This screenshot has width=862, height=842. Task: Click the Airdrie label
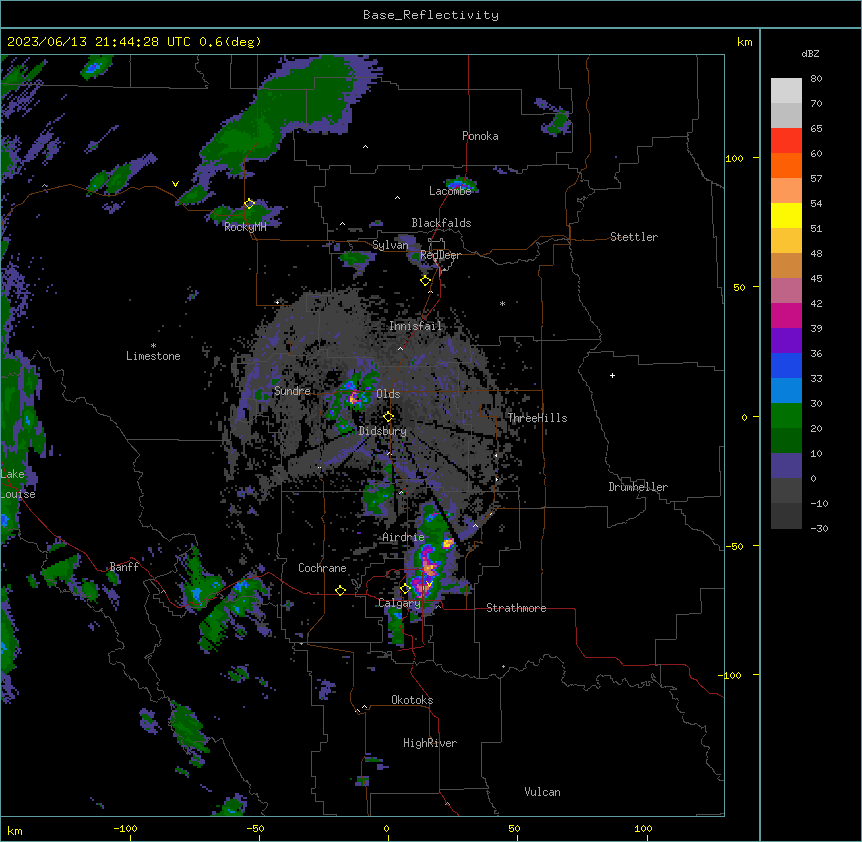pos(404,537)
